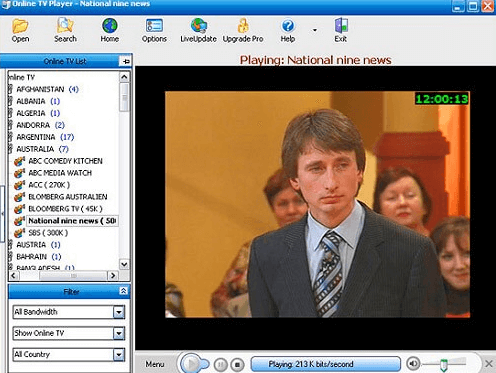Collapse the Filter panel chevron
The image size is (496, 373).
click(x=123, y=291)
